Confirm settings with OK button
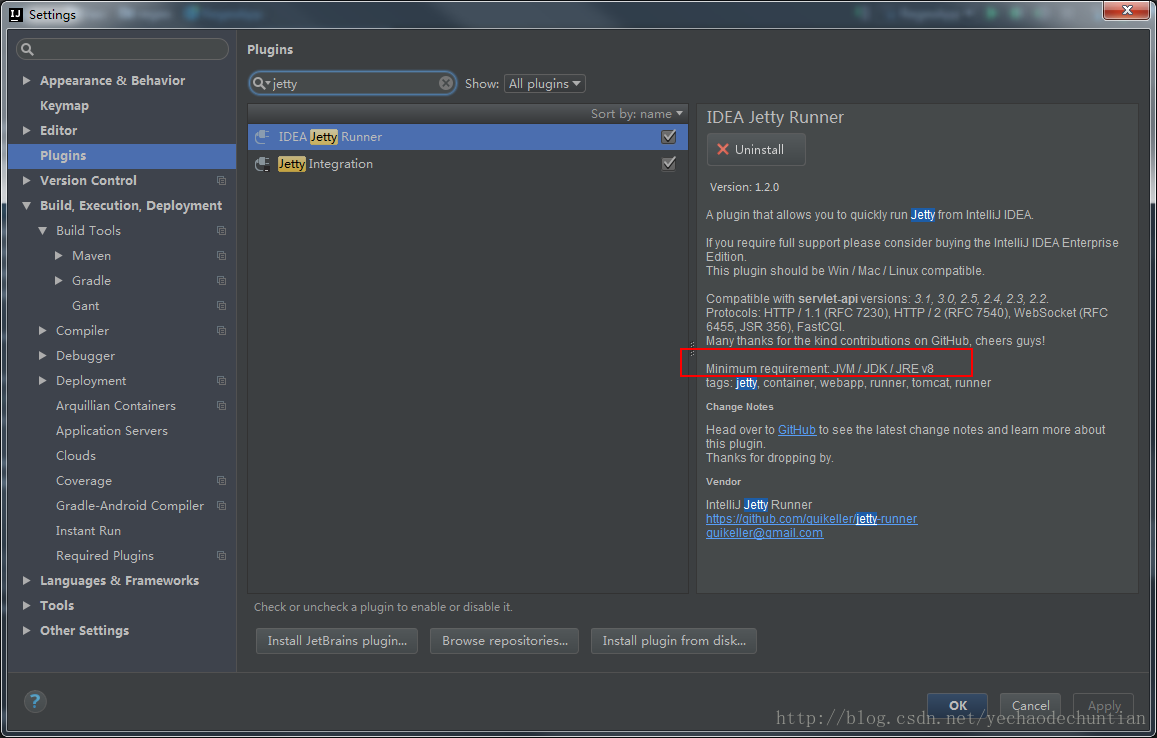This screenshot has width=1157, height=738. tap(958, 706)
